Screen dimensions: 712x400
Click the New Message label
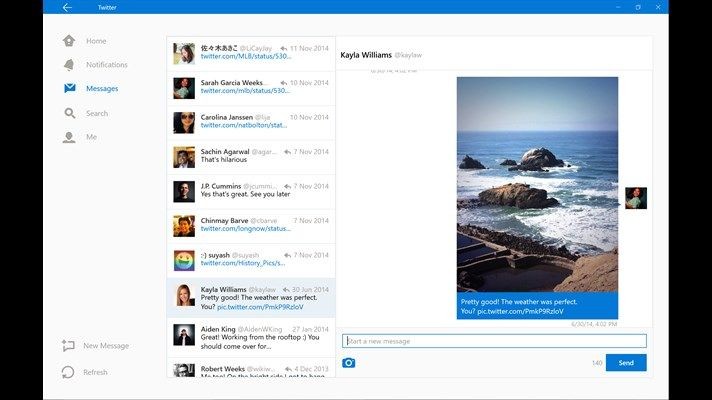pos(106,346)
